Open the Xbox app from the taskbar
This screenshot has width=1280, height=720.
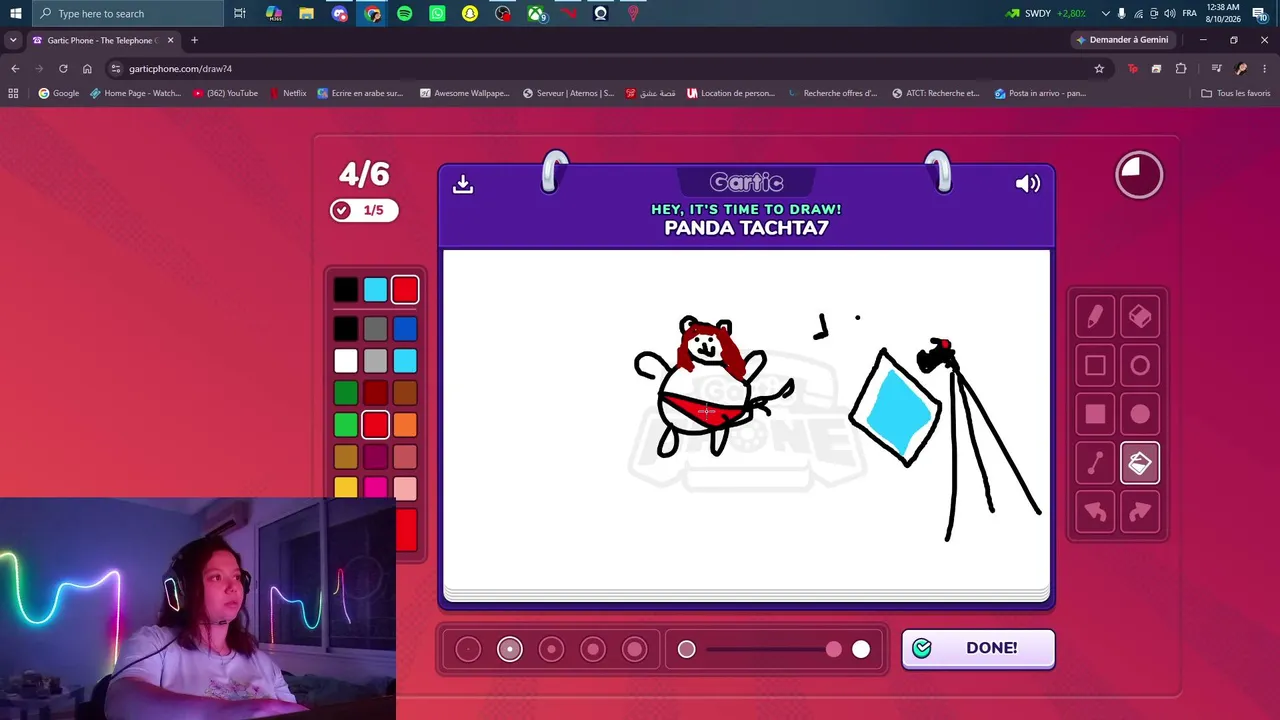[x=536, y=13]
